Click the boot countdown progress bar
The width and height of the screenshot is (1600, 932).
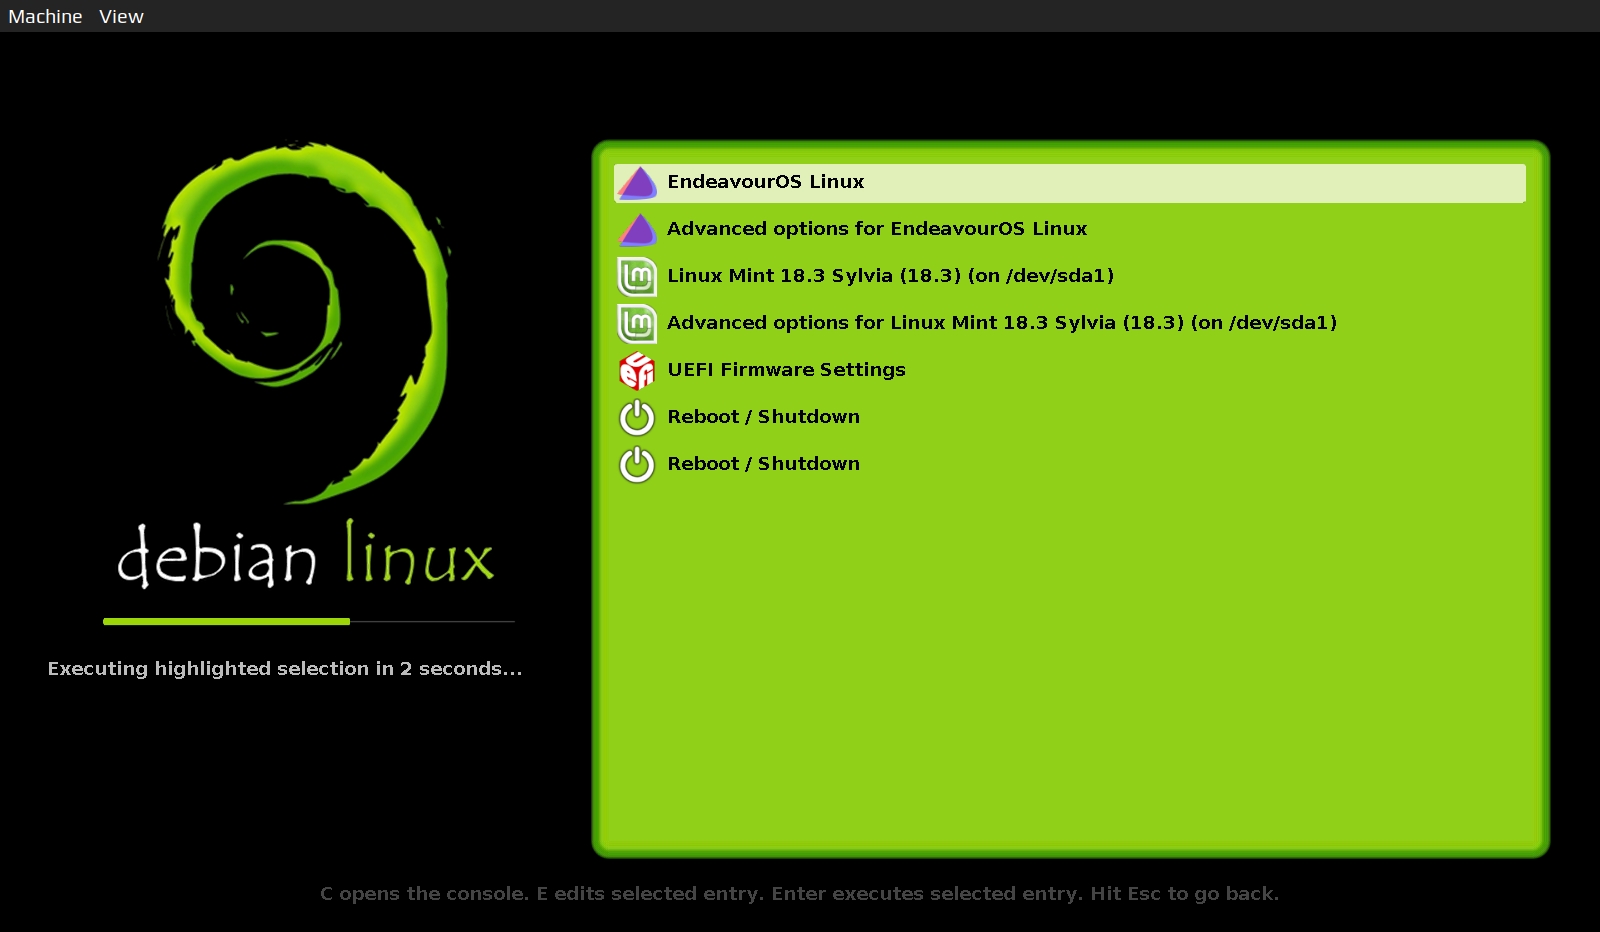click(x=308, y=622)
